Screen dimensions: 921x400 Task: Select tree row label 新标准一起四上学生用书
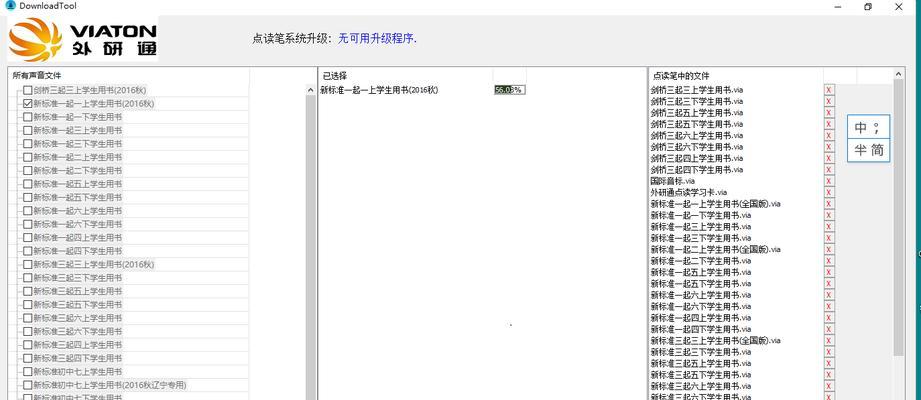point(78,238)
